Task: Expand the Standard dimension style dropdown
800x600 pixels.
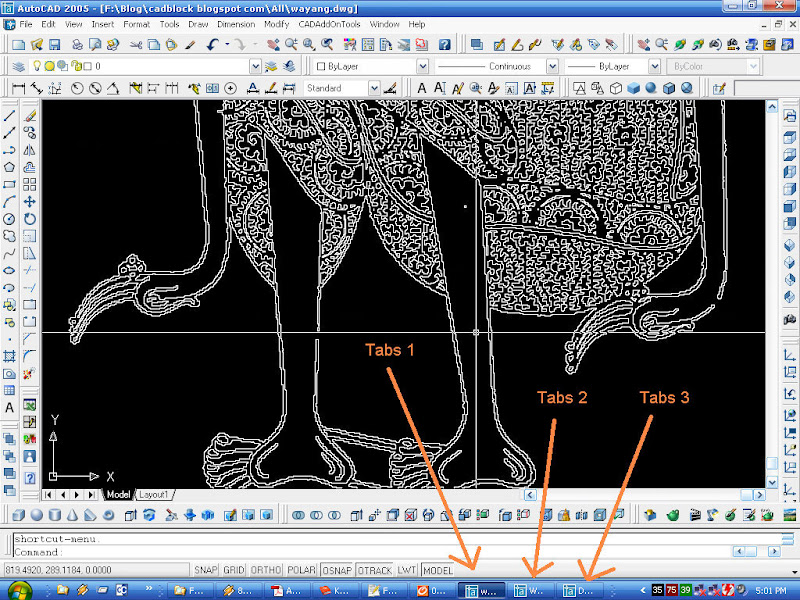Action: coord(374,88)
